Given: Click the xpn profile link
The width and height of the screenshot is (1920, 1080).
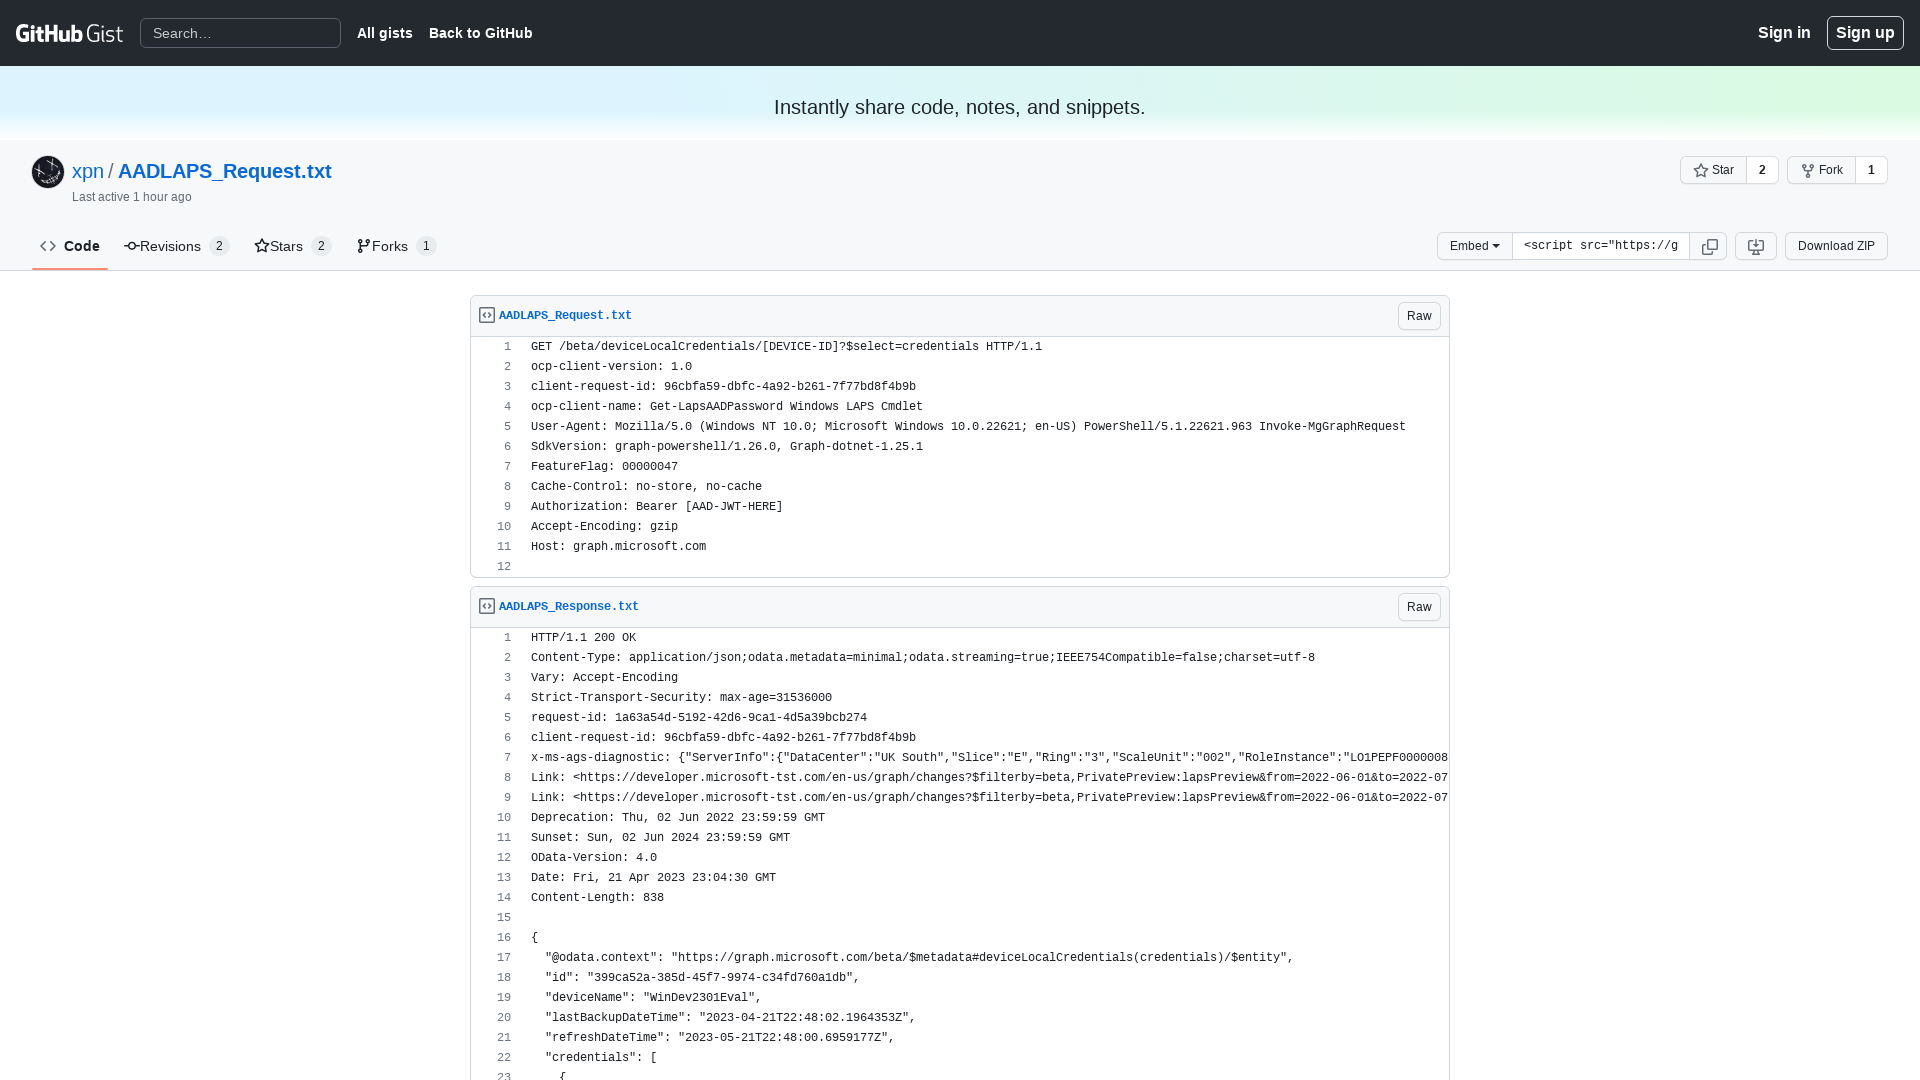Looking at the screenshot, I should coord(87,170).
